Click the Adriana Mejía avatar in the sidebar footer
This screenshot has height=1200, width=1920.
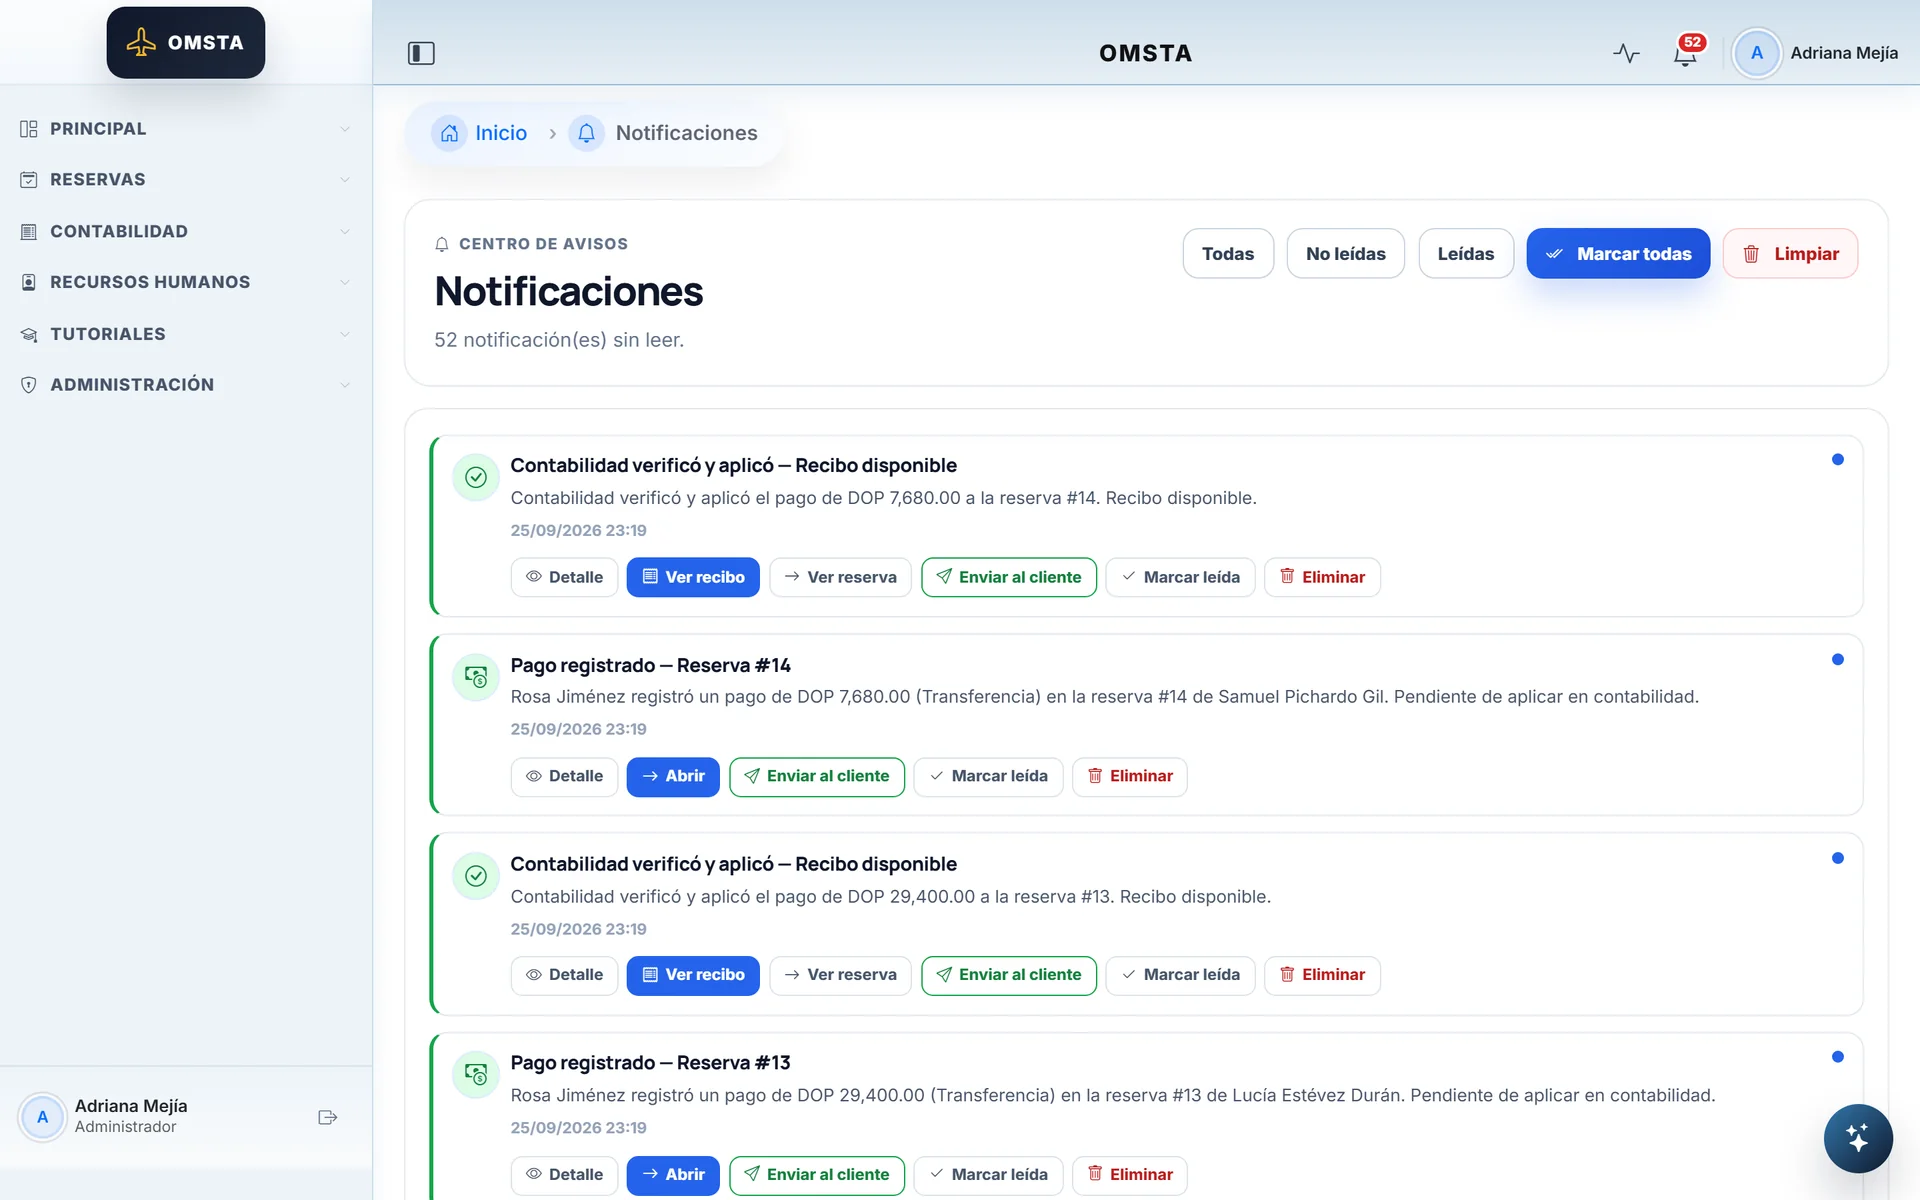coord(42,1117)
